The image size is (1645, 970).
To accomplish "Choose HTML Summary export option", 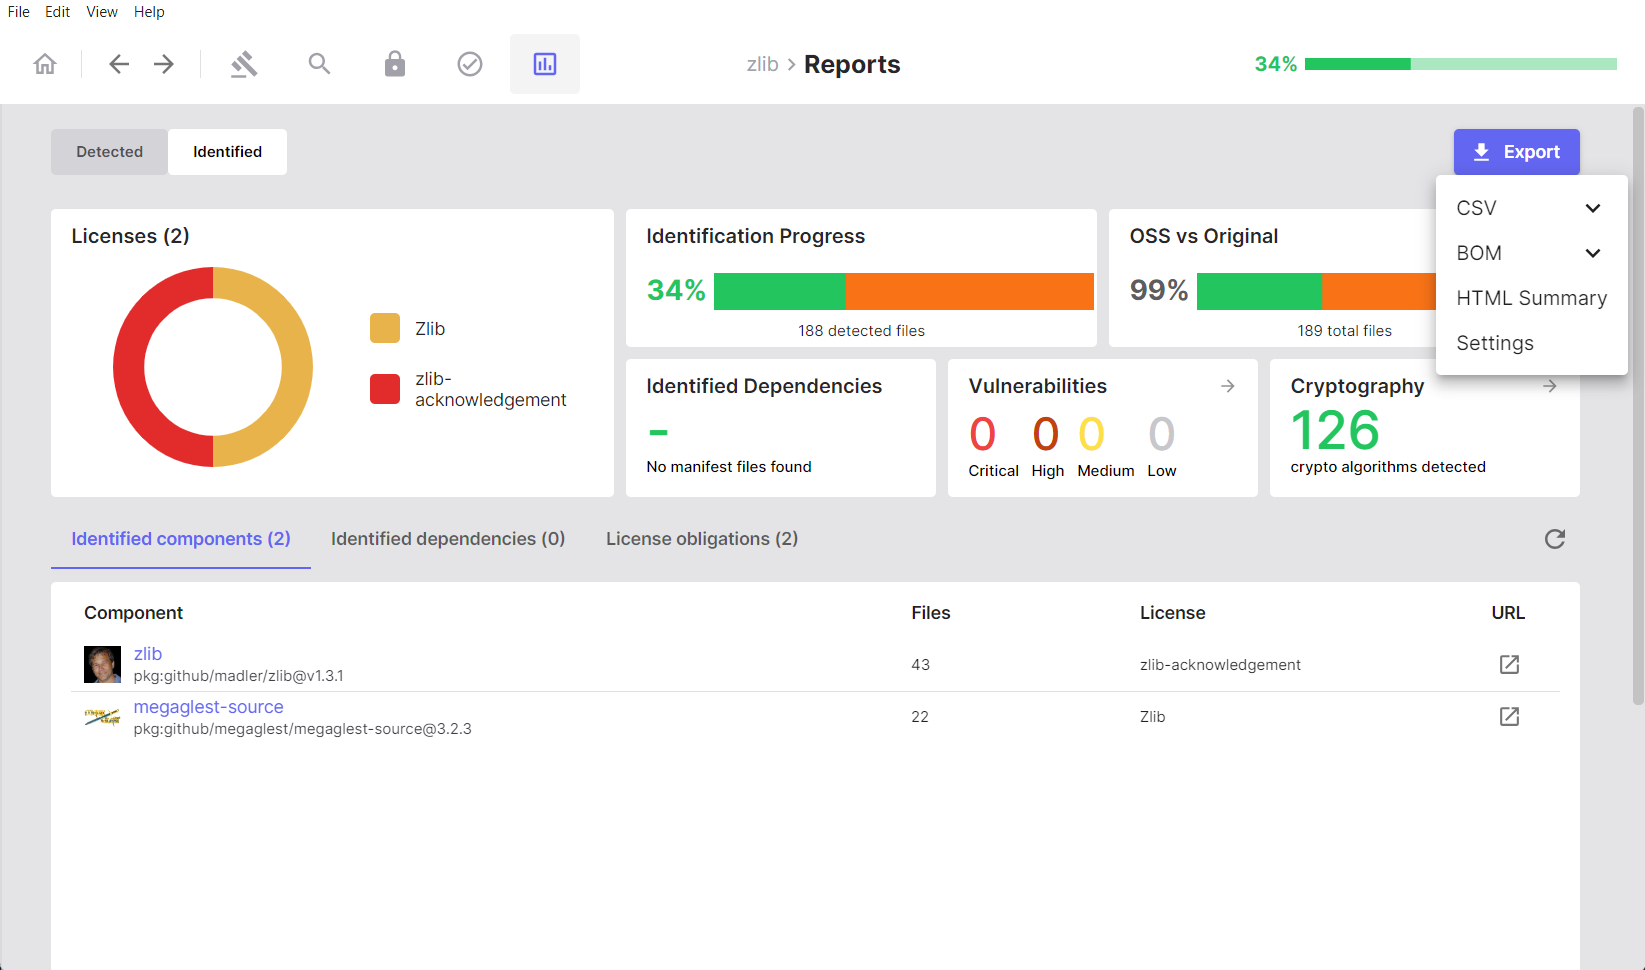I will click(x=1531, y=298).
